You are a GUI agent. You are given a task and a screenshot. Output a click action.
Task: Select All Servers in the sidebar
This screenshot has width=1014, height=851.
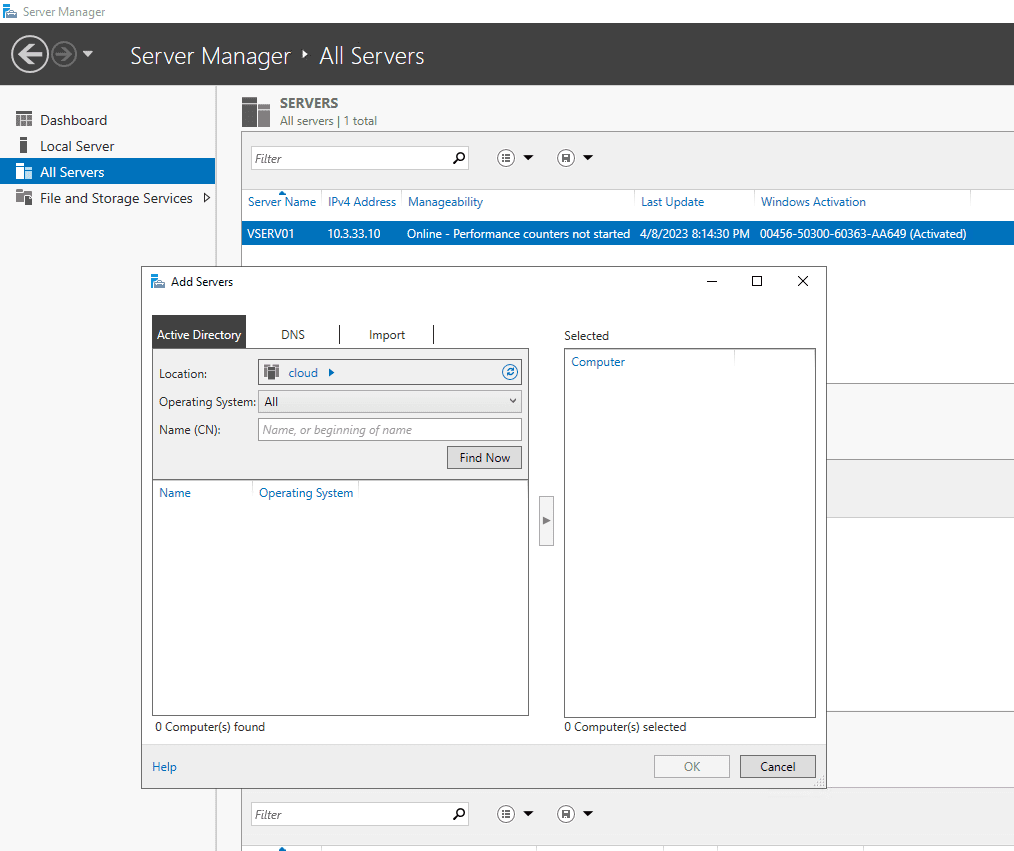[x=107, y=171]
